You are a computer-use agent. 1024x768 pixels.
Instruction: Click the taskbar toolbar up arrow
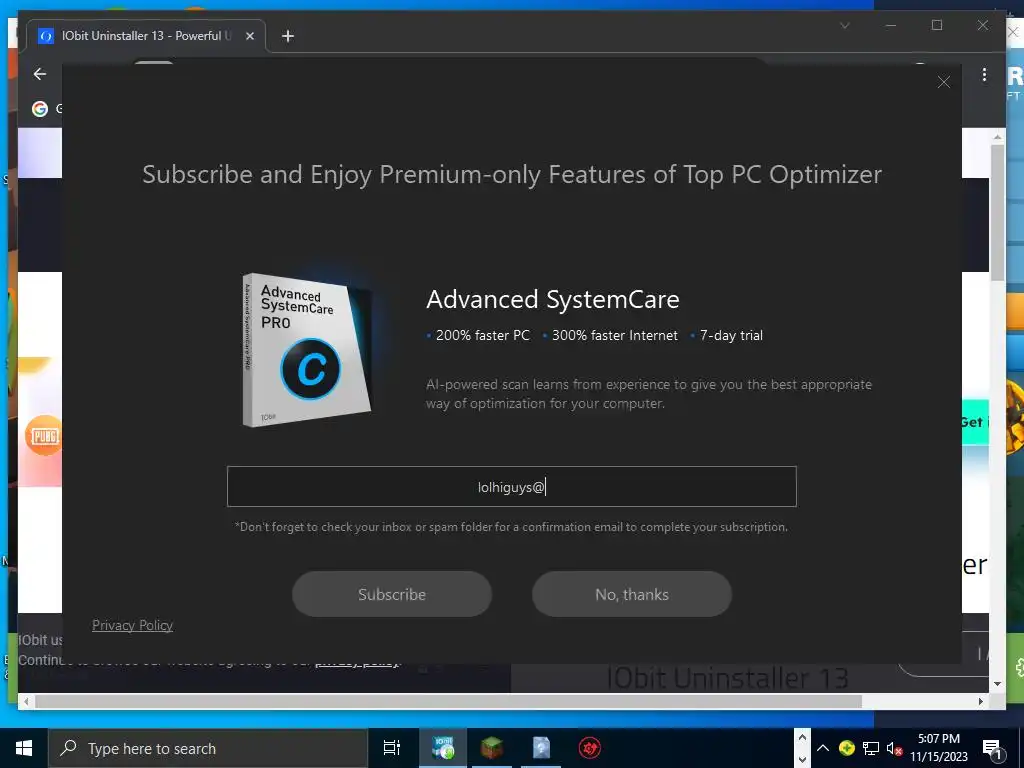click(802, 737)
